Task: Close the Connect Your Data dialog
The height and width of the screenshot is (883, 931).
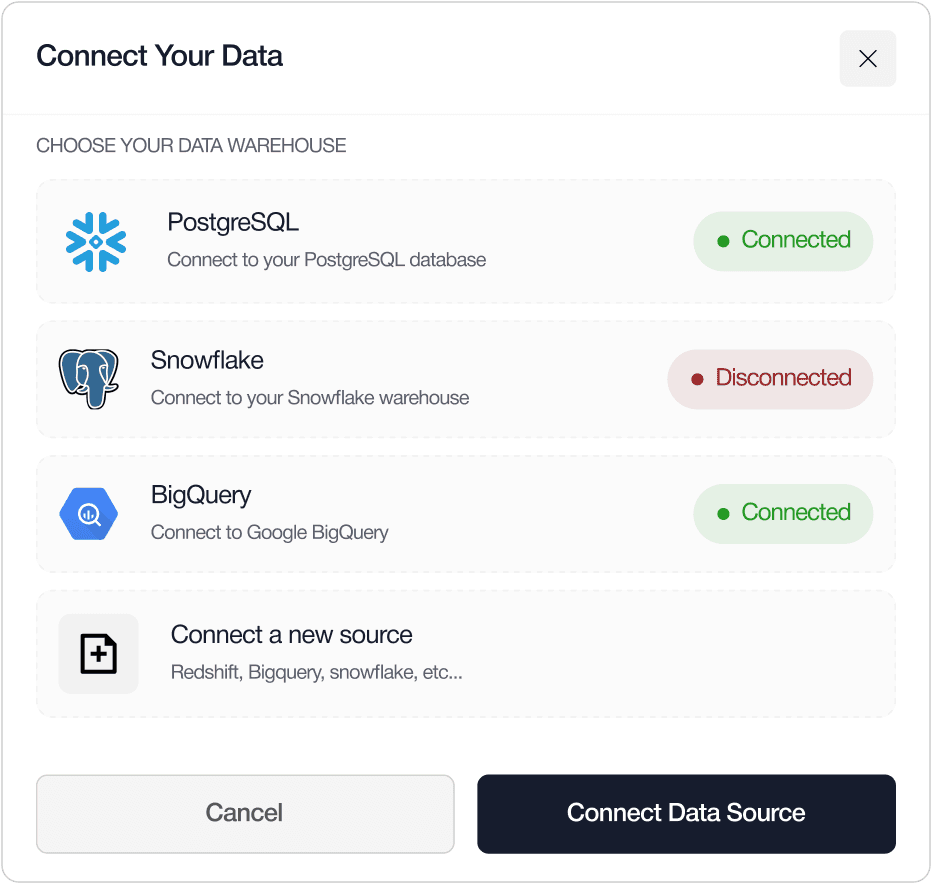Action: click(867, 58)
